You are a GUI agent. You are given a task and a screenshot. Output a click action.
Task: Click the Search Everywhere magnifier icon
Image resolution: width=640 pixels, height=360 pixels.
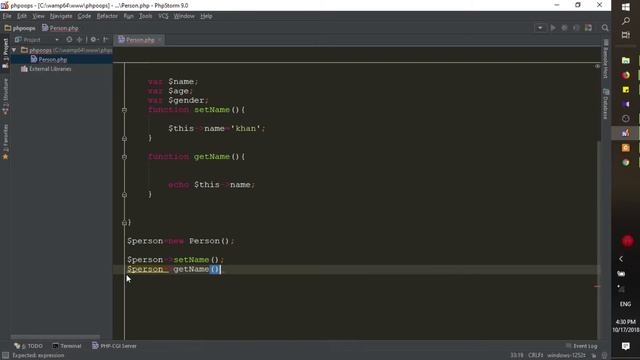(605, 28)
